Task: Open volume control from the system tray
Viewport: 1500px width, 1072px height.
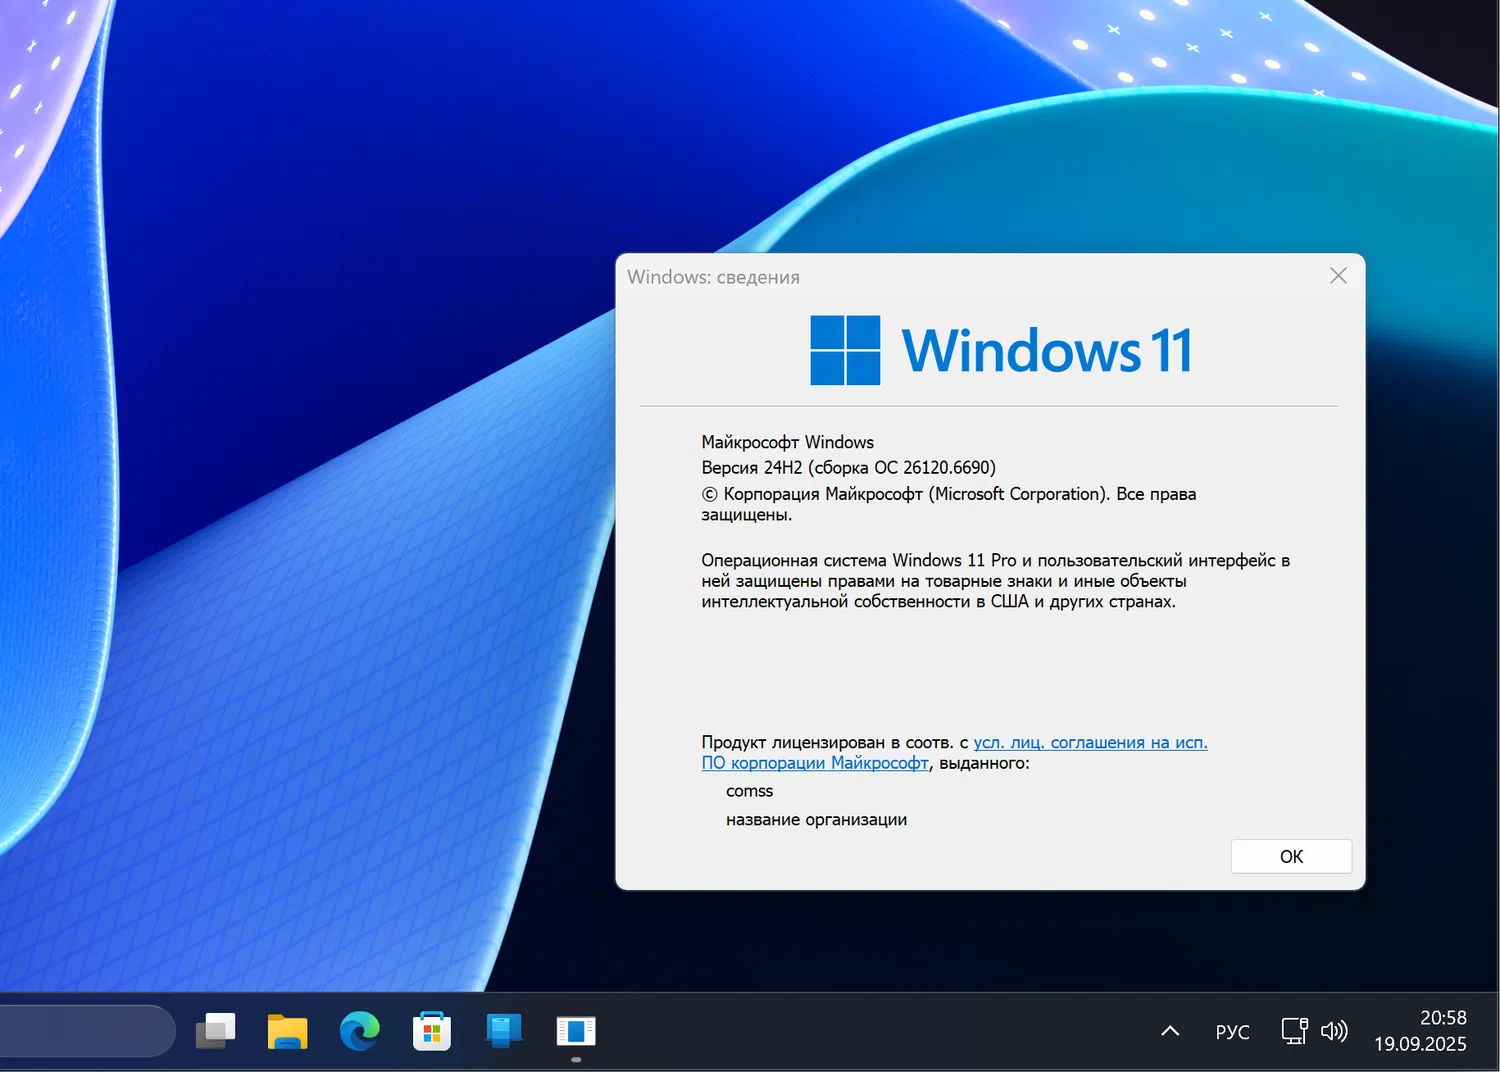Action: tap(1334, 1031)
